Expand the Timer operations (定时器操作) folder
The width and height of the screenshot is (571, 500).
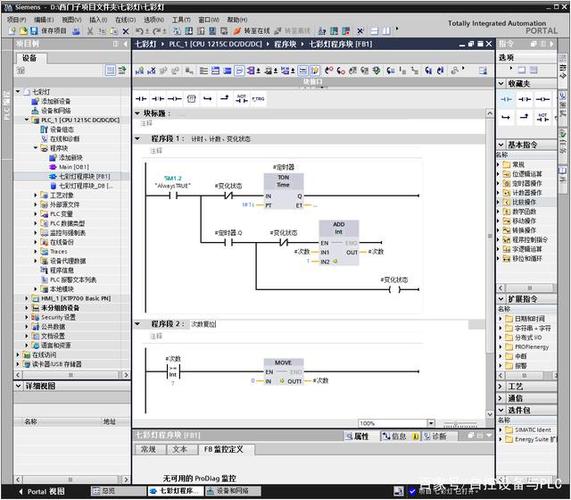pyautogui.click(x=499, y=183)
